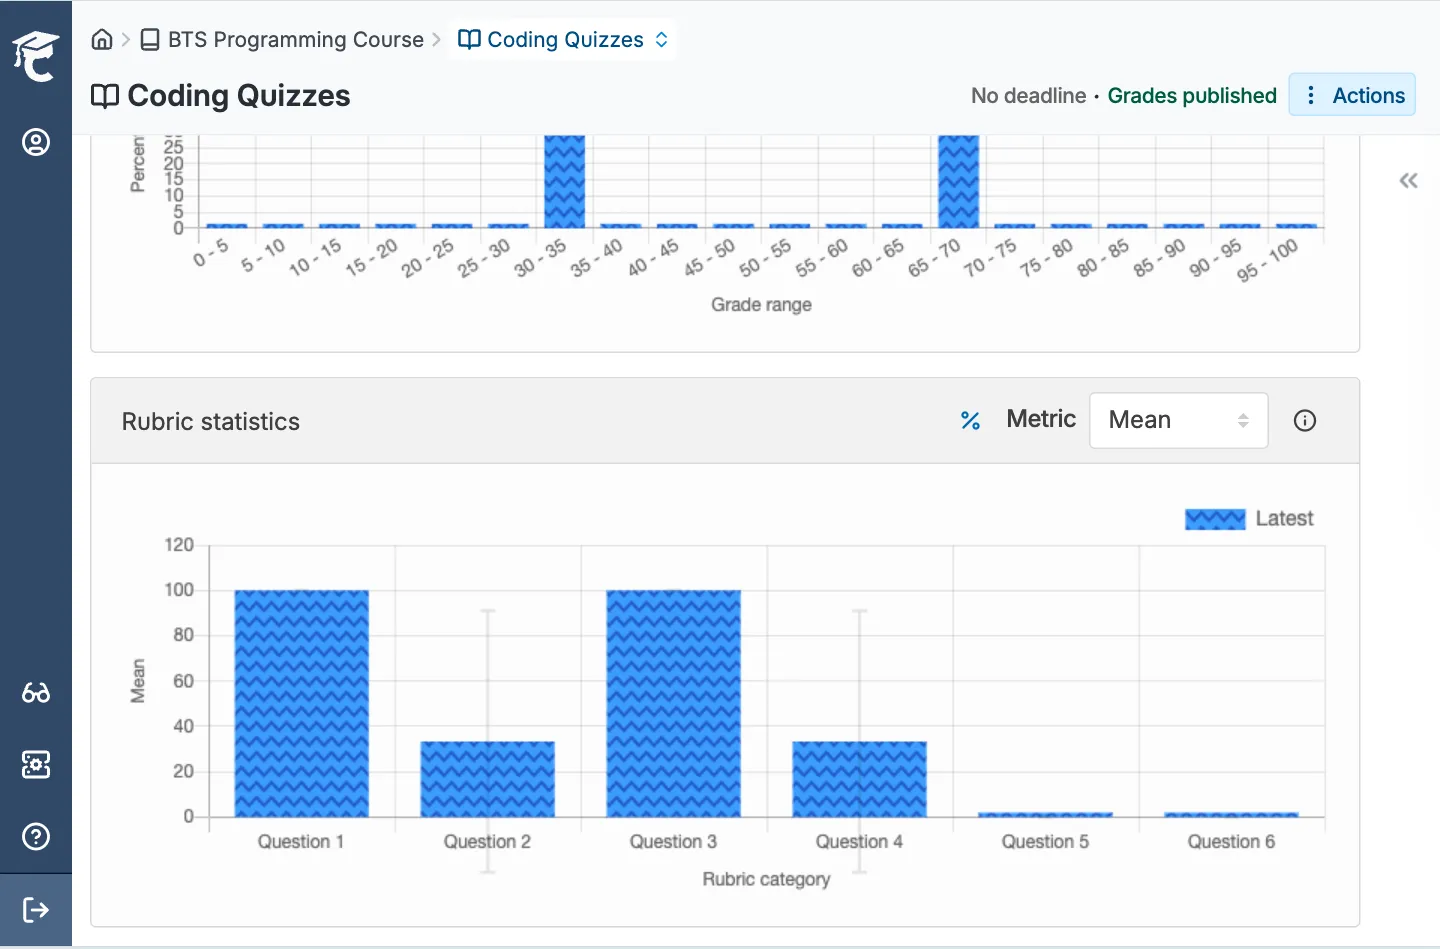Click the logout icon at sidebar bottom
The height and width of the screenshot is (949, 1440).
(36, 909)
